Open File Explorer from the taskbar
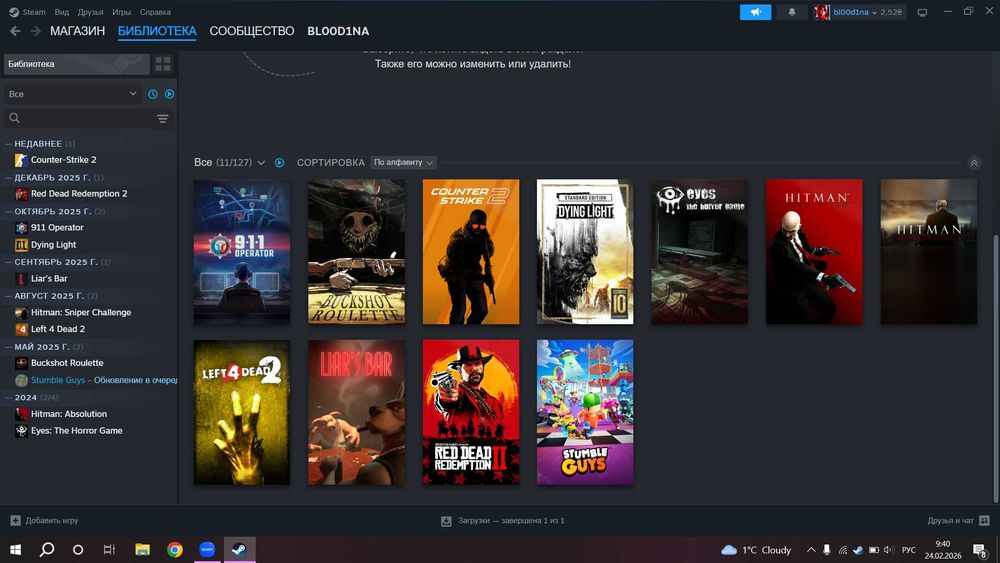 pos(142,550)
